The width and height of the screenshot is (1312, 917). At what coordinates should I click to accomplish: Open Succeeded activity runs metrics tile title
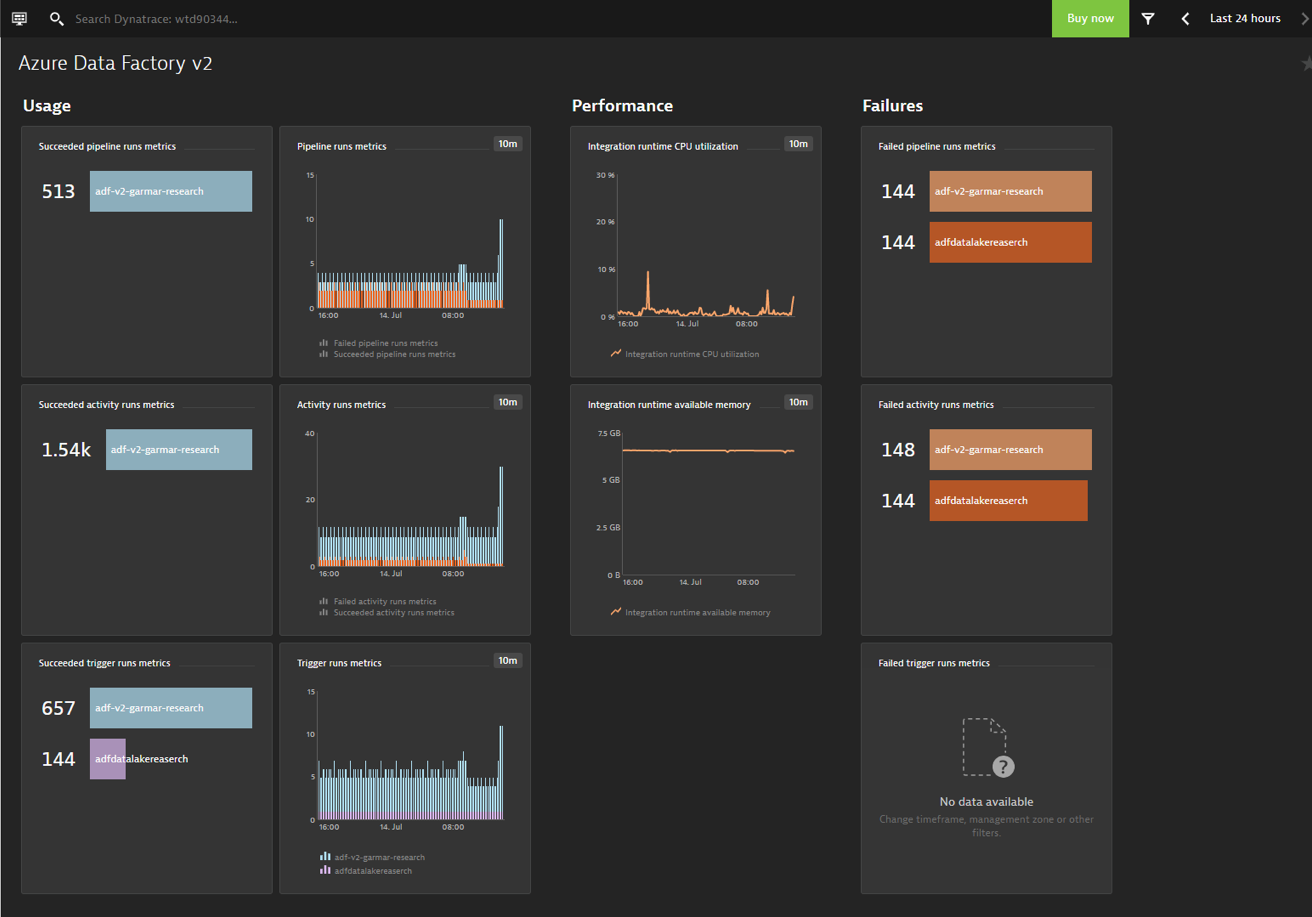tap(107, 405)
